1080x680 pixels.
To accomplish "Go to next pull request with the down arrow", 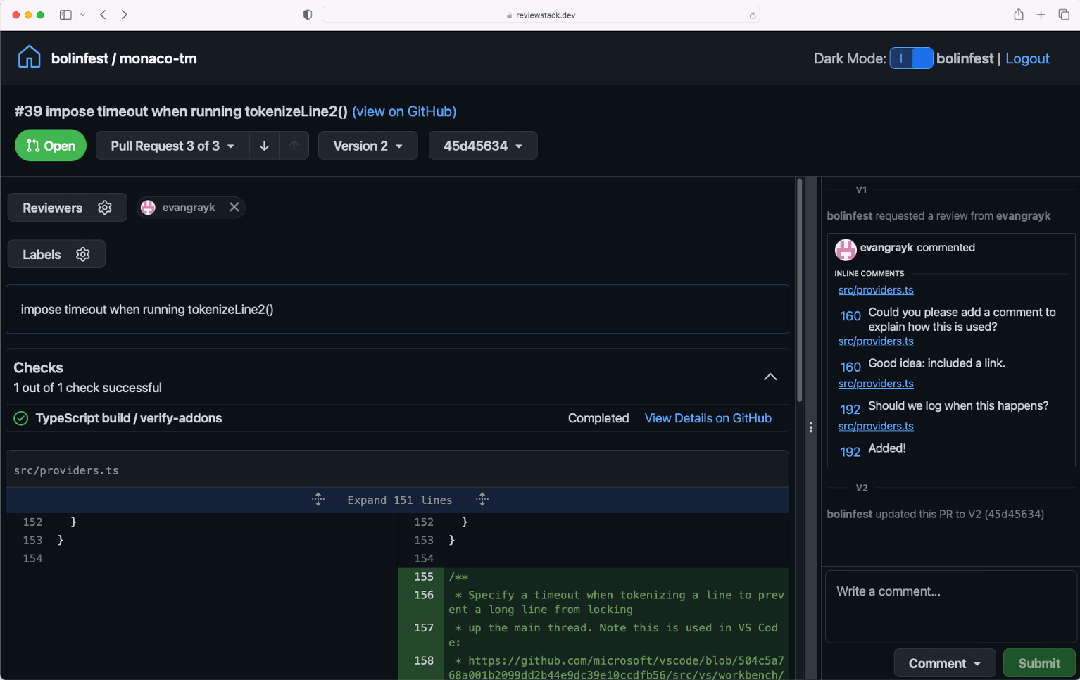I will pos(264,146).
